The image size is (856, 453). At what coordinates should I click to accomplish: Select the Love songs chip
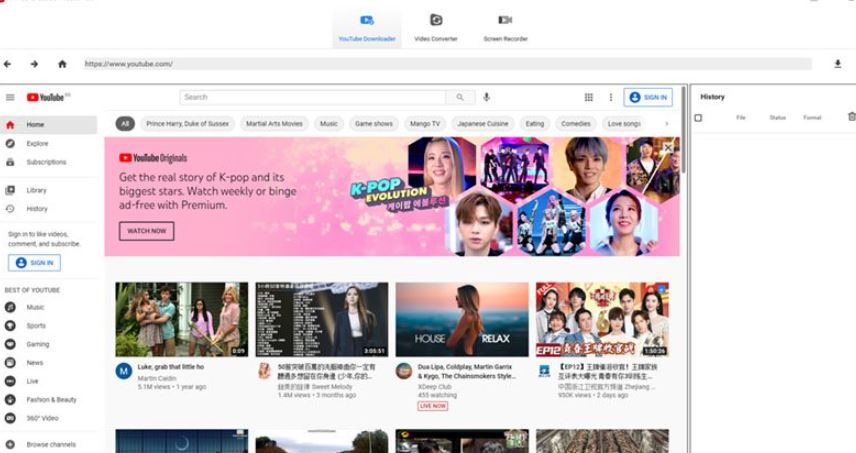pos(624,124)
